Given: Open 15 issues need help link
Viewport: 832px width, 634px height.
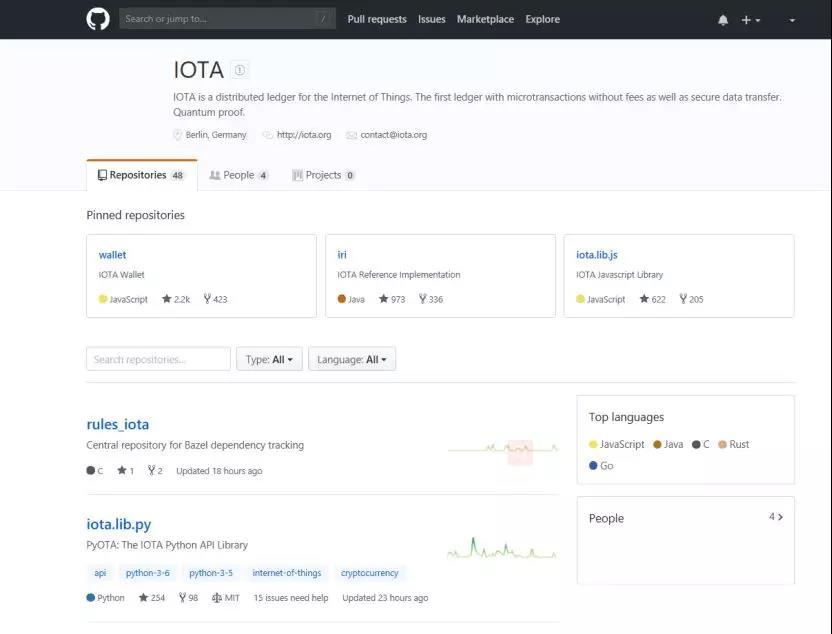Looking at the screenshot, I should coord(291,598).
